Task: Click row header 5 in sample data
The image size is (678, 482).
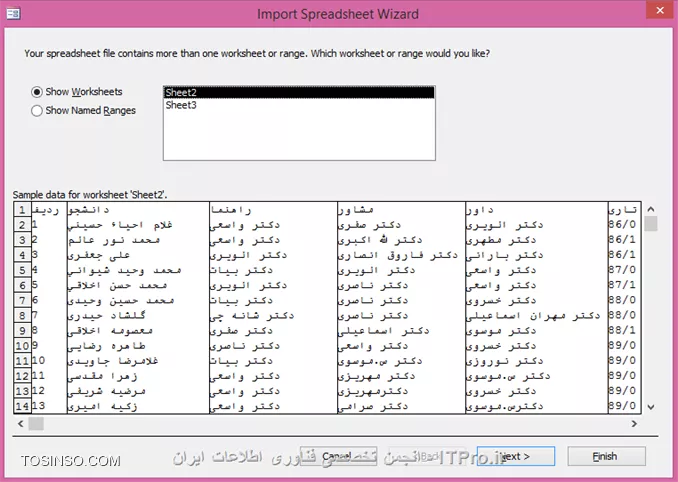Action: (22, 270)
